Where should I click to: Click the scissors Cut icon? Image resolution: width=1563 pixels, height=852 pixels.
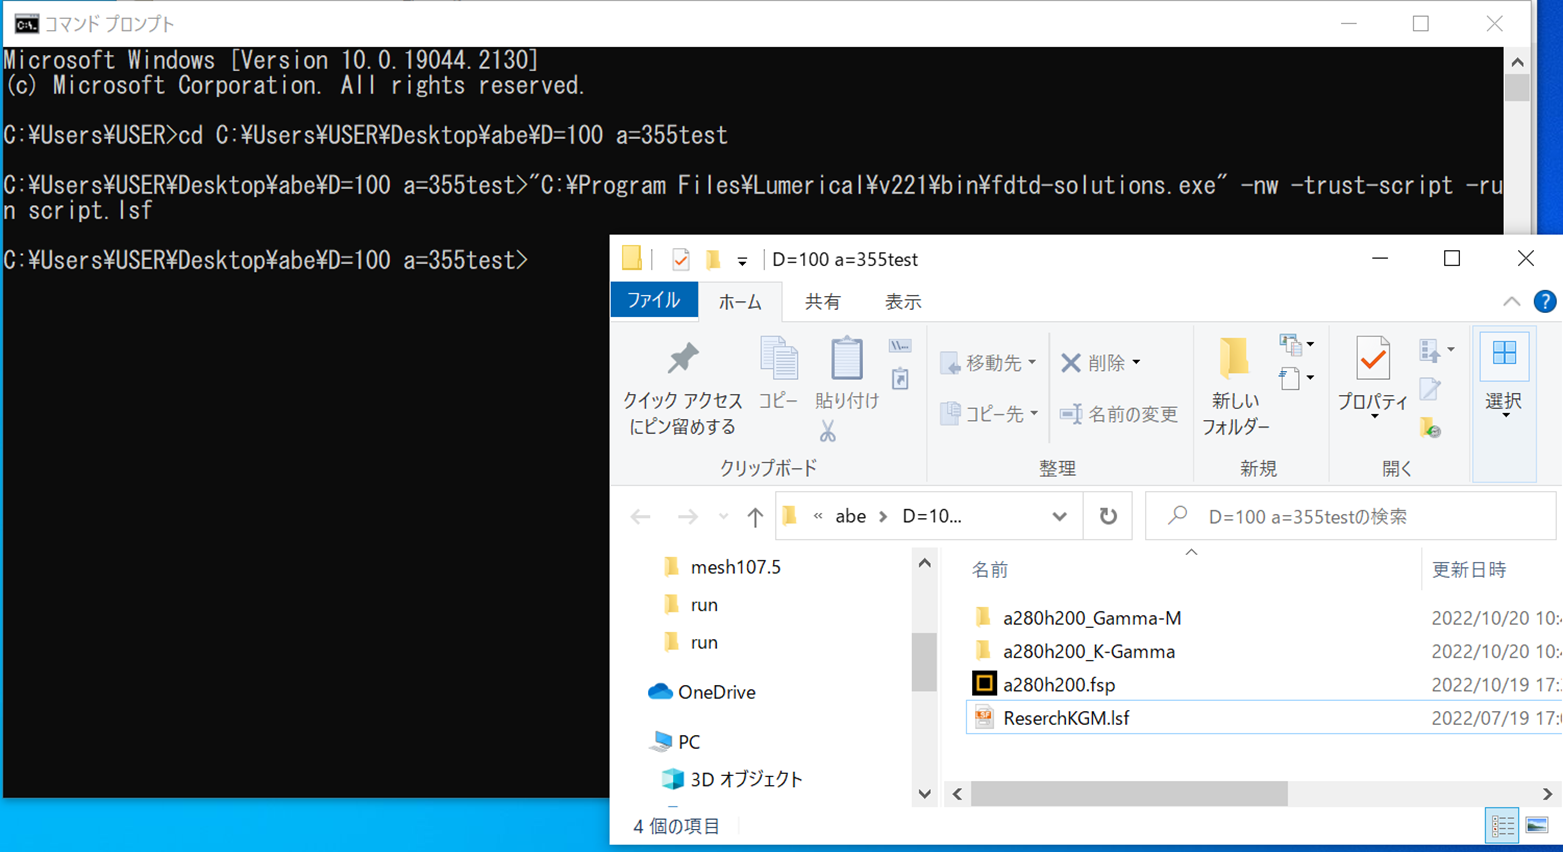[827, 431]
